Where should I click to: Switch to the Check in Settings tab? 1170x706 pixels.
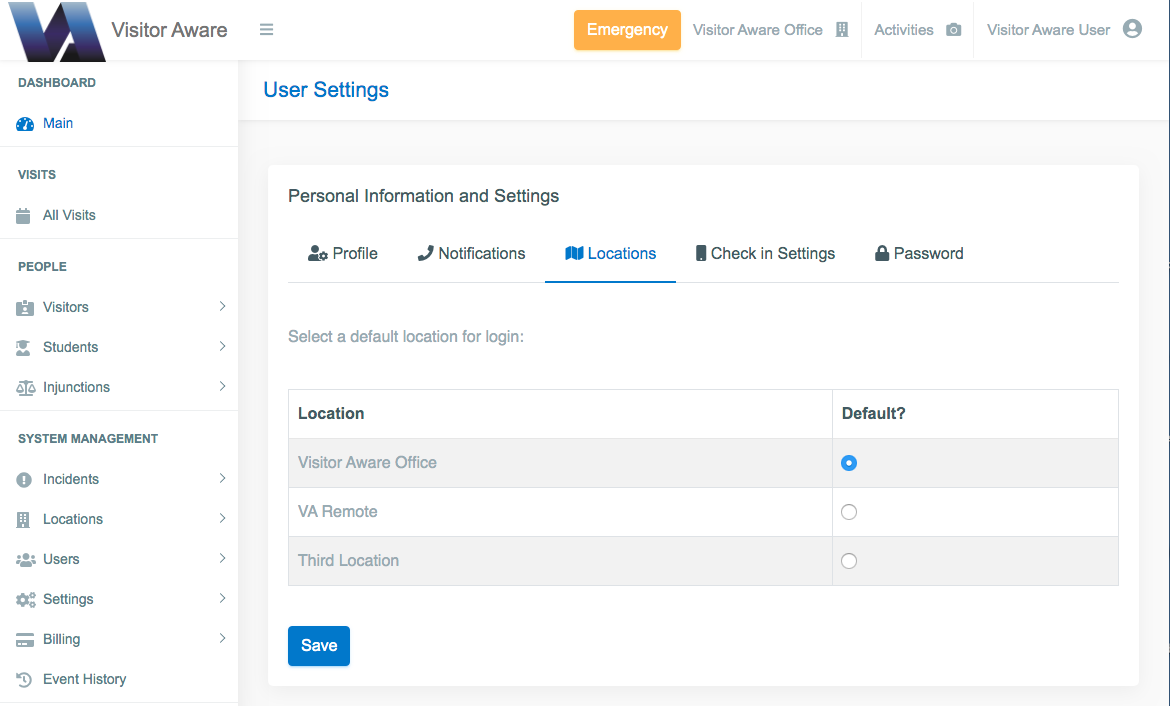point(765,254)
